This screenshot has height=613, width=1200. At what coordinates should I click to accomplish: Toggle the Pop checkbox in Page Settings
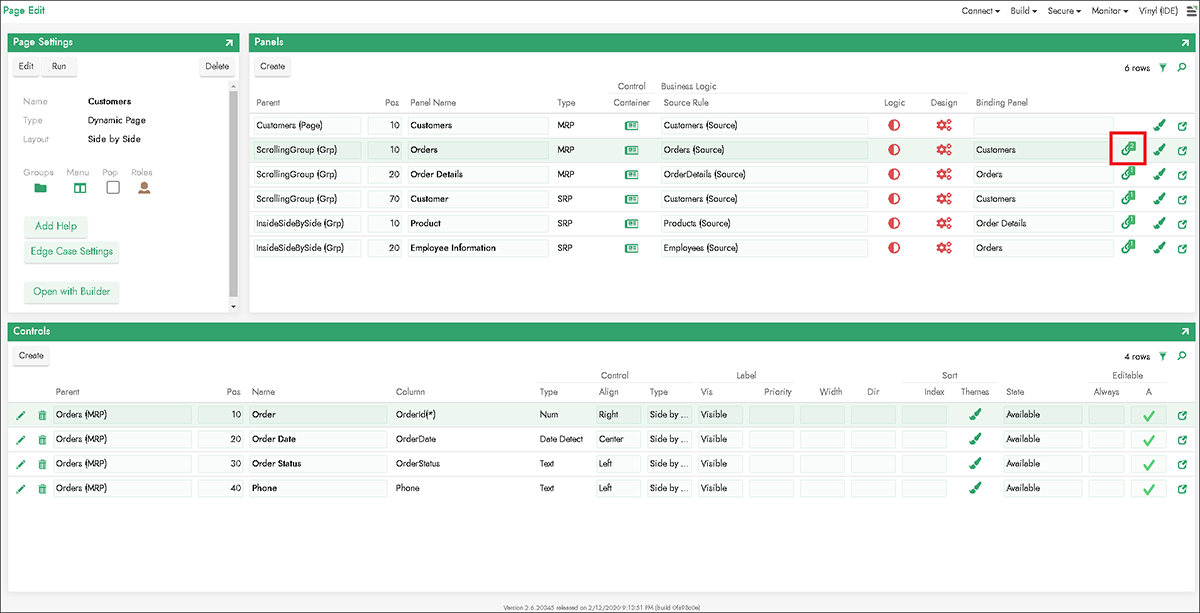pos(112,187)
